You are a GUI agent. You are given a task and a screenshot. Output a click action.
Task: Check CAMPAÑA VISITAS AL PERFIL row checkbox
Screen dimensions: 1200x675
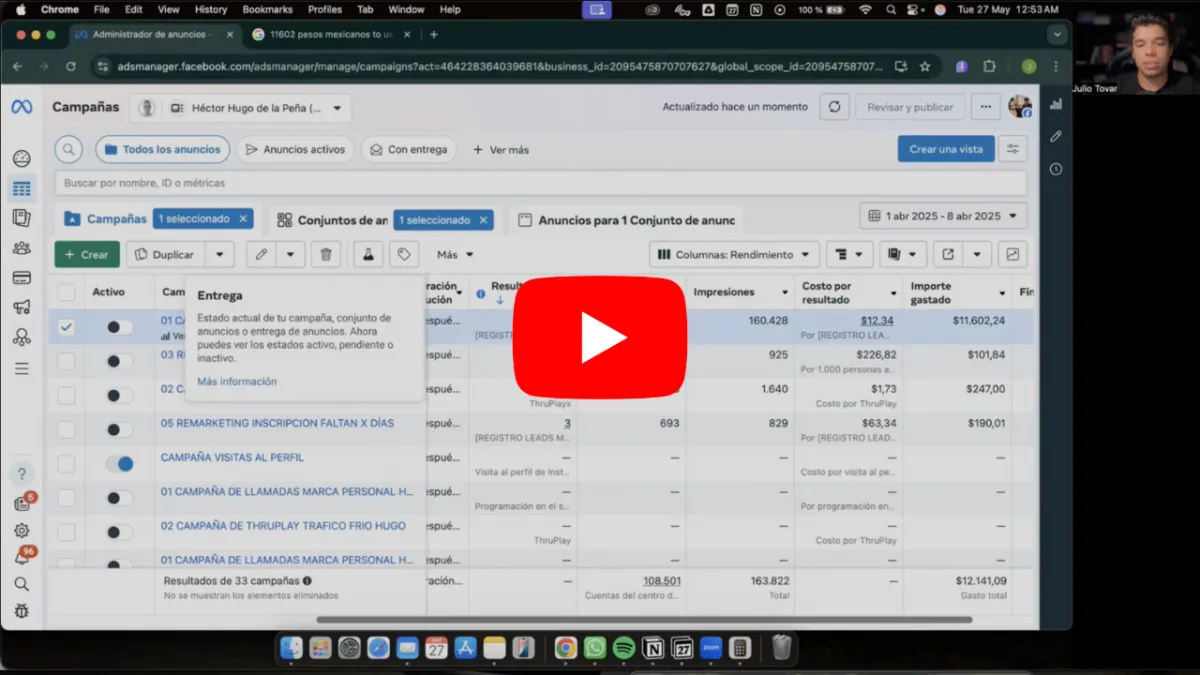tap(66, 464)
